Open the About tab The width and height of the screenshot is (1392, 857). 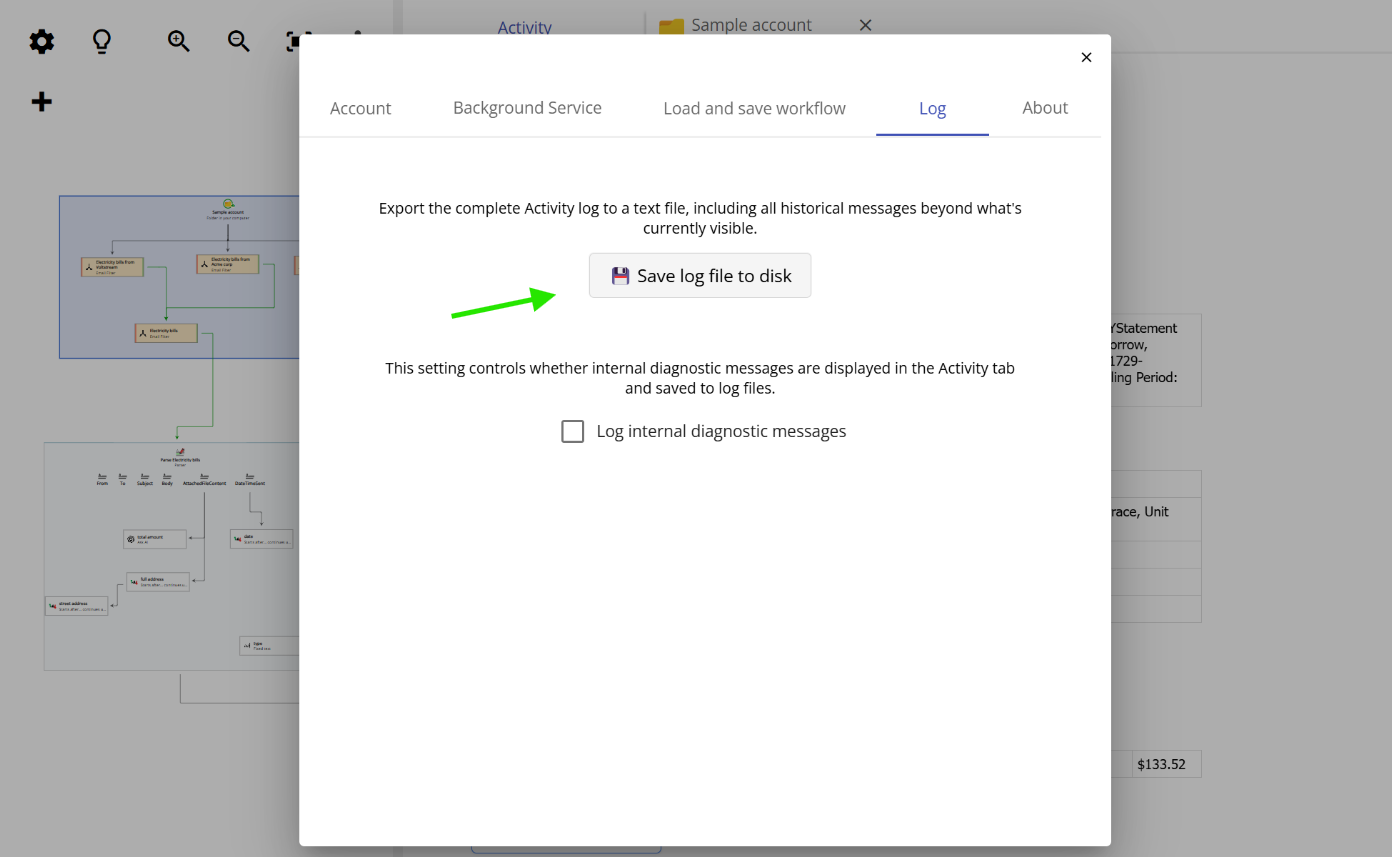click(x=1045, y=108)
